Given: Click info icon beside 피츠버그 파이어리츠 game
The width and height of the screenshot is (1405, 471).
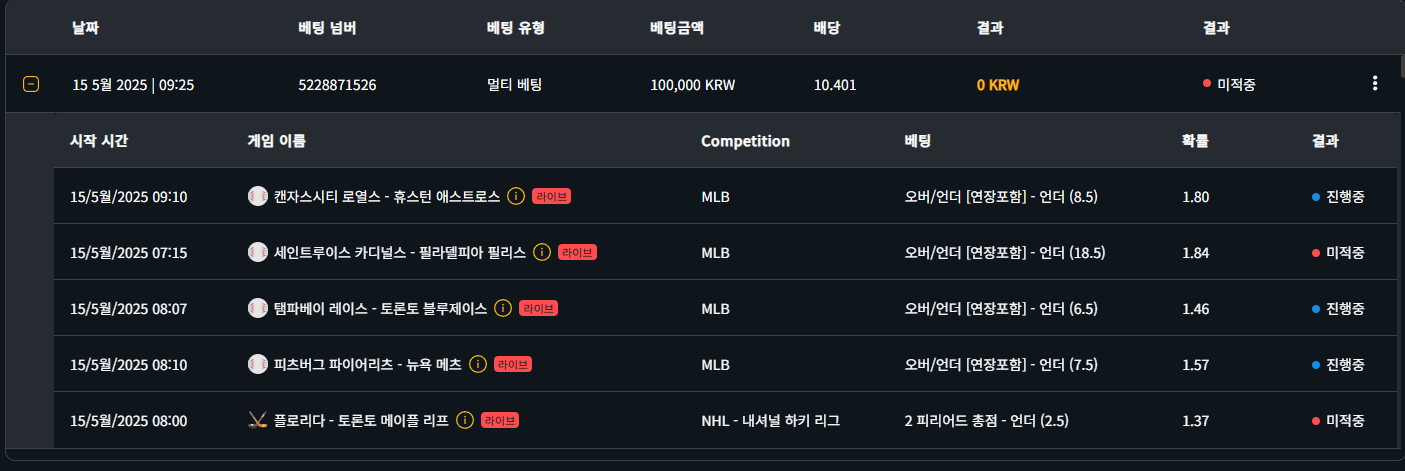Looking at the screenshot, I should 478,364.
